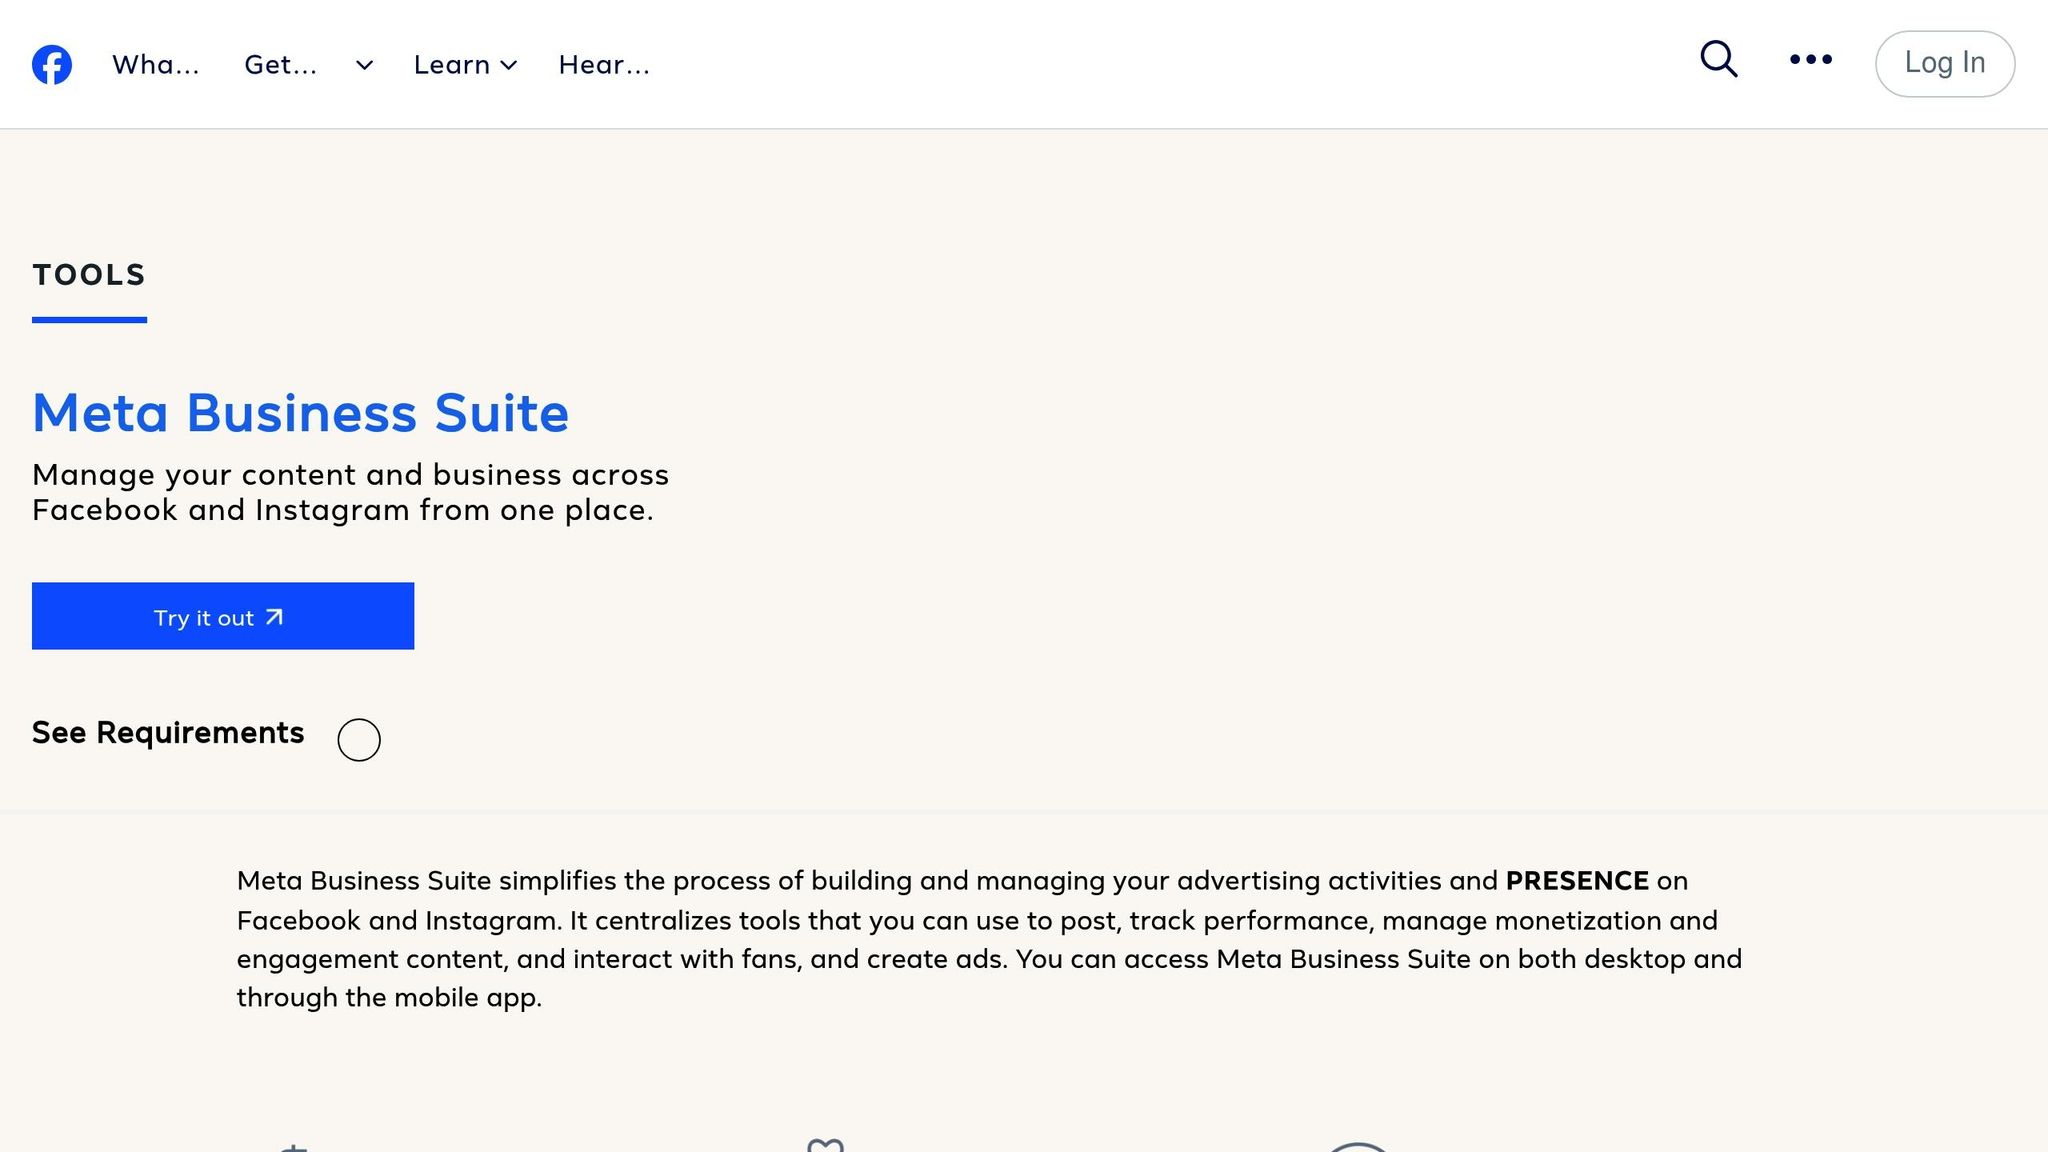Expand the chevron next to Get...
The image size is (2048, 1152).
(363, 65)
